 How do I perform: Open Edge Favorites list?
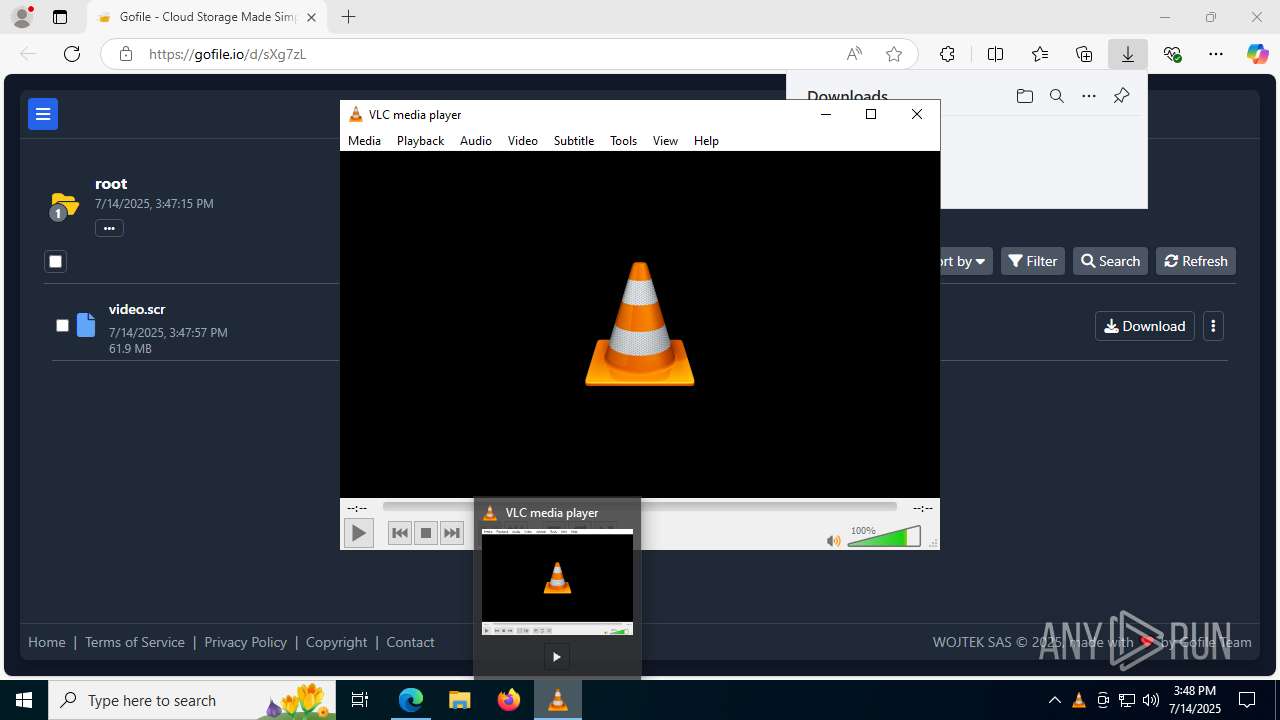pyautogui.click(x=1040, y=54)
